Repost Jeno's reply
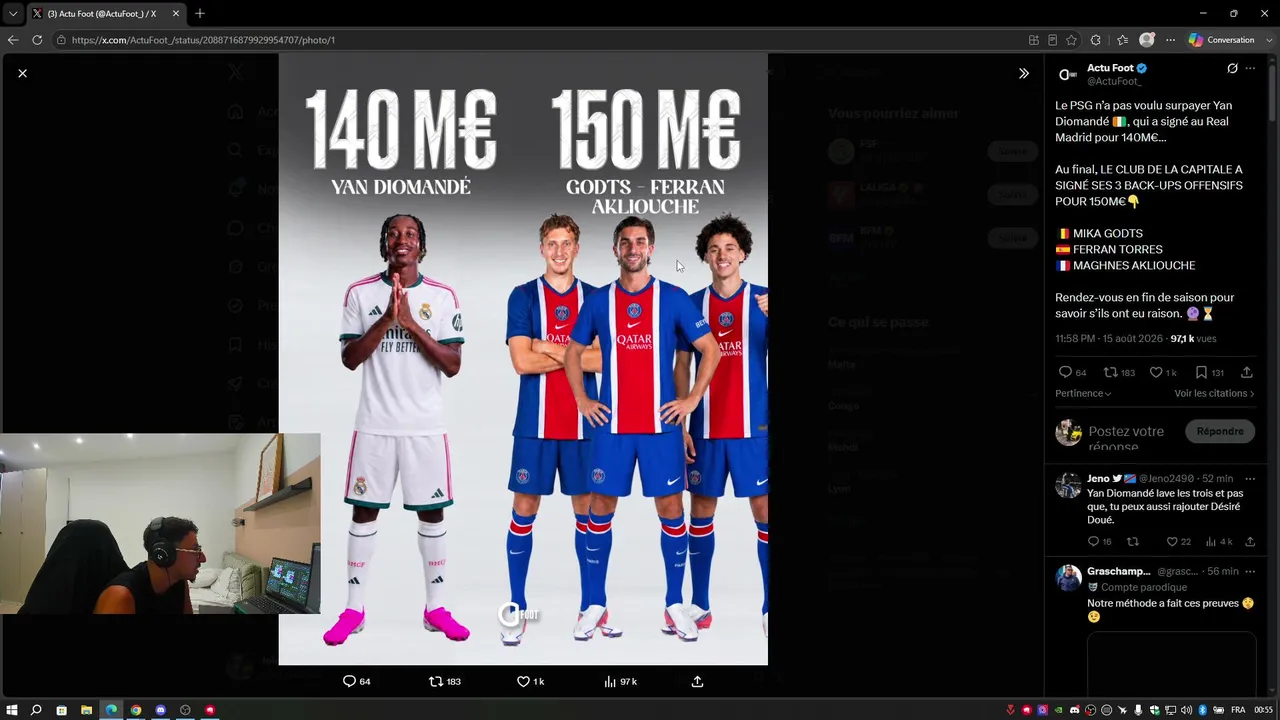Viewport: 1280px width, 720px height. 1133,542
